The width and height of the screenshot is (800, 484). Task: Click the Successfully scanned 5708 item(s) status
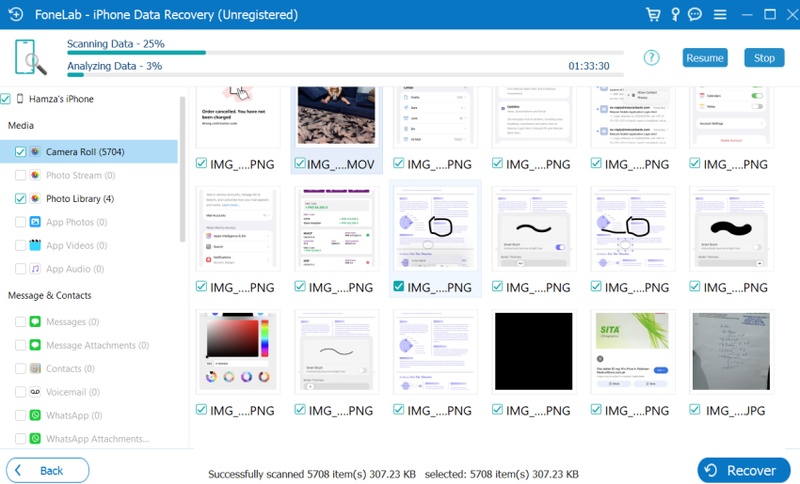[312, 474]
